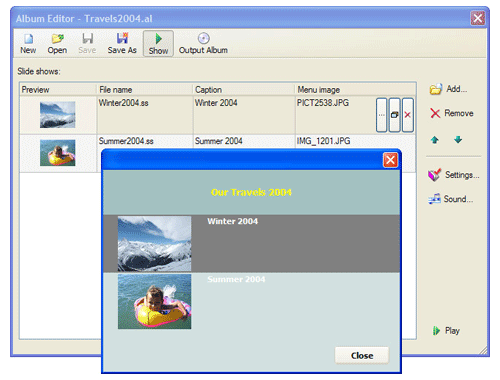Choose Save As in the toolbar

122,44
